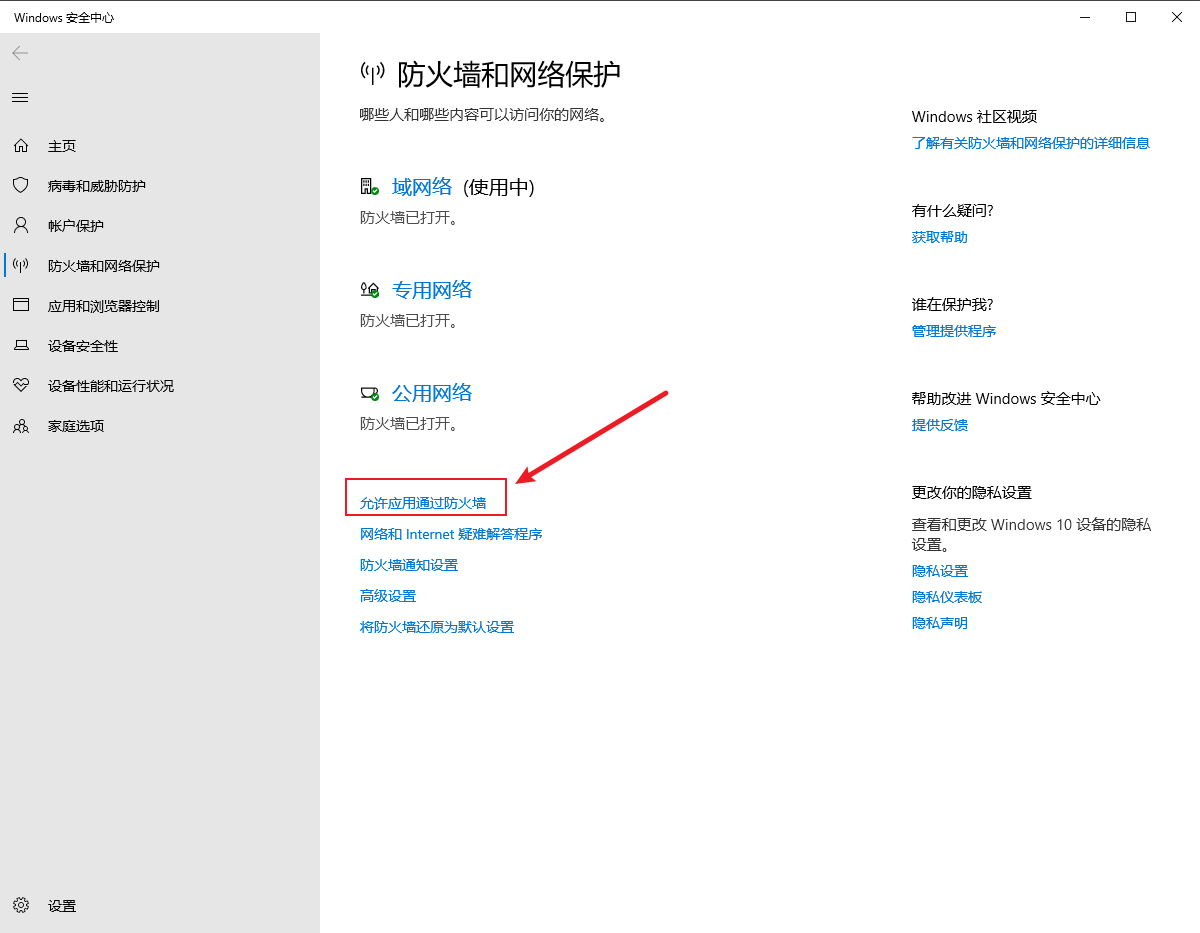Click 防火墙已打开 under 公用网络
This screenshot has height=933, width=1200.
[409, 423]
